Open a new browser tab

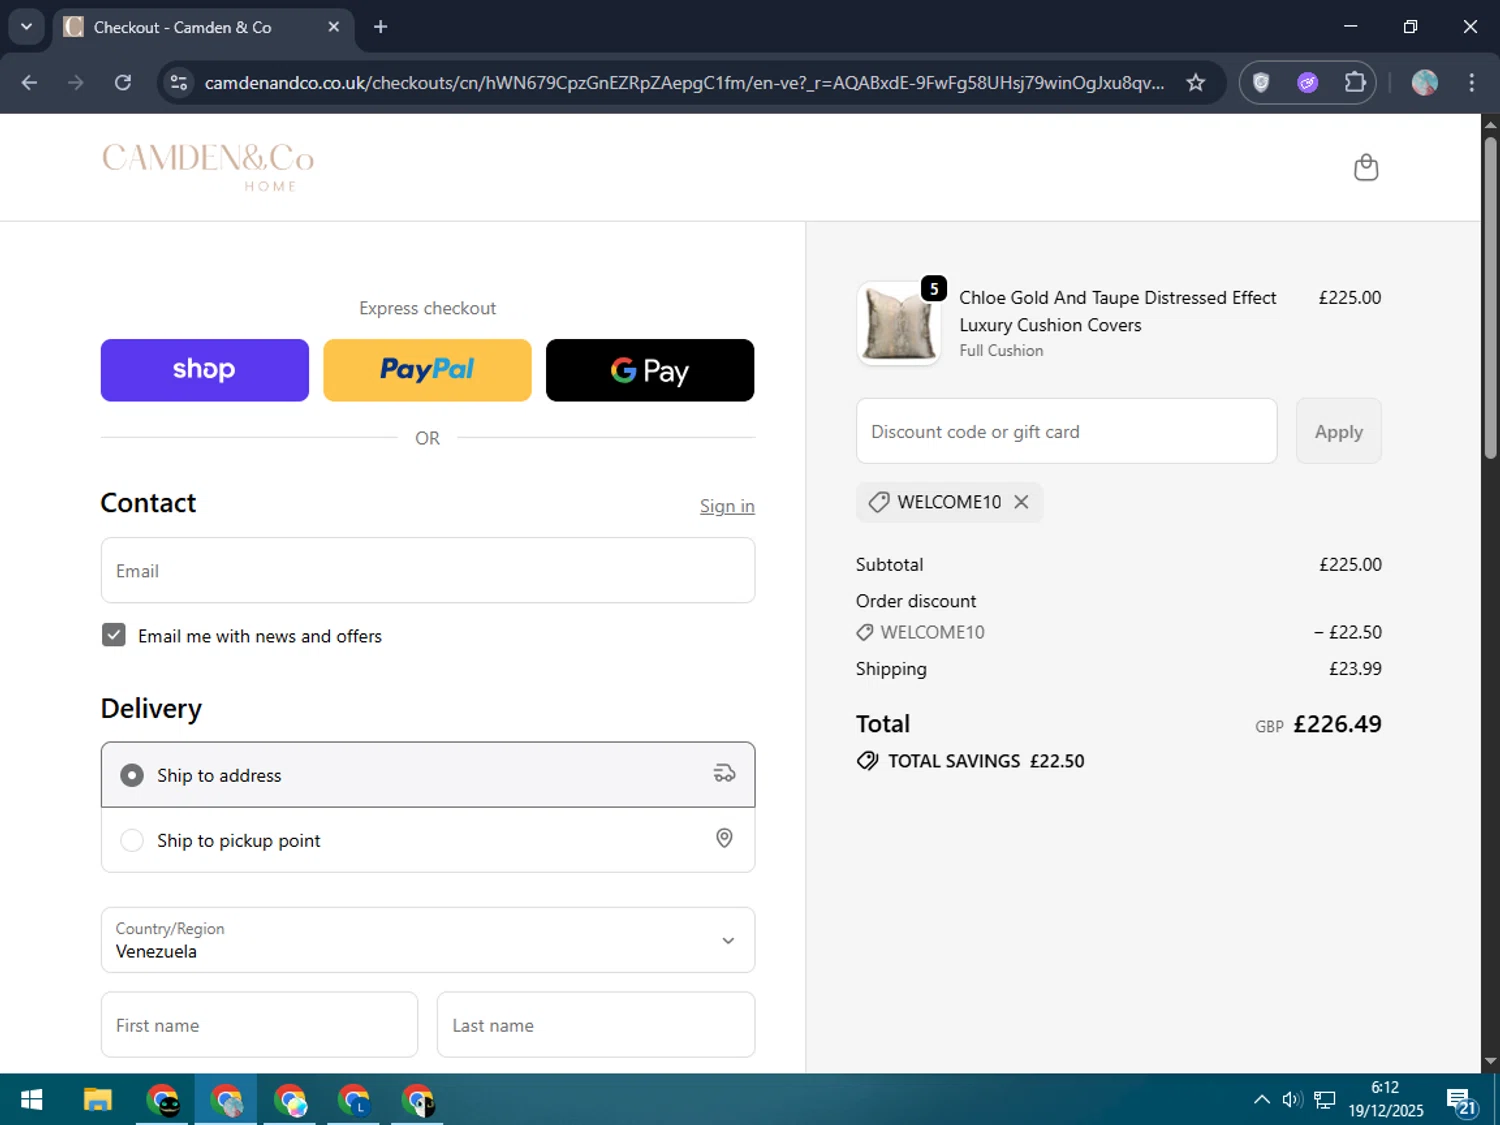(380, 27)
